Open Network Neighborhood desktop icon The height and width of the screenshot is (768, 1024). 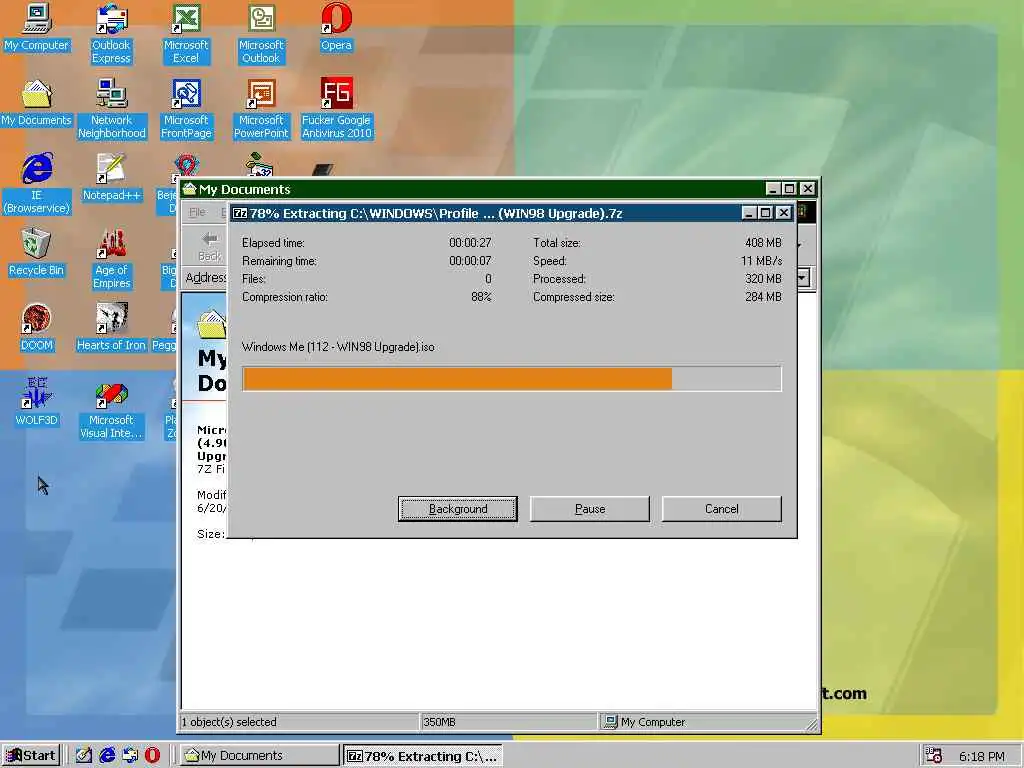pos(112,108)
